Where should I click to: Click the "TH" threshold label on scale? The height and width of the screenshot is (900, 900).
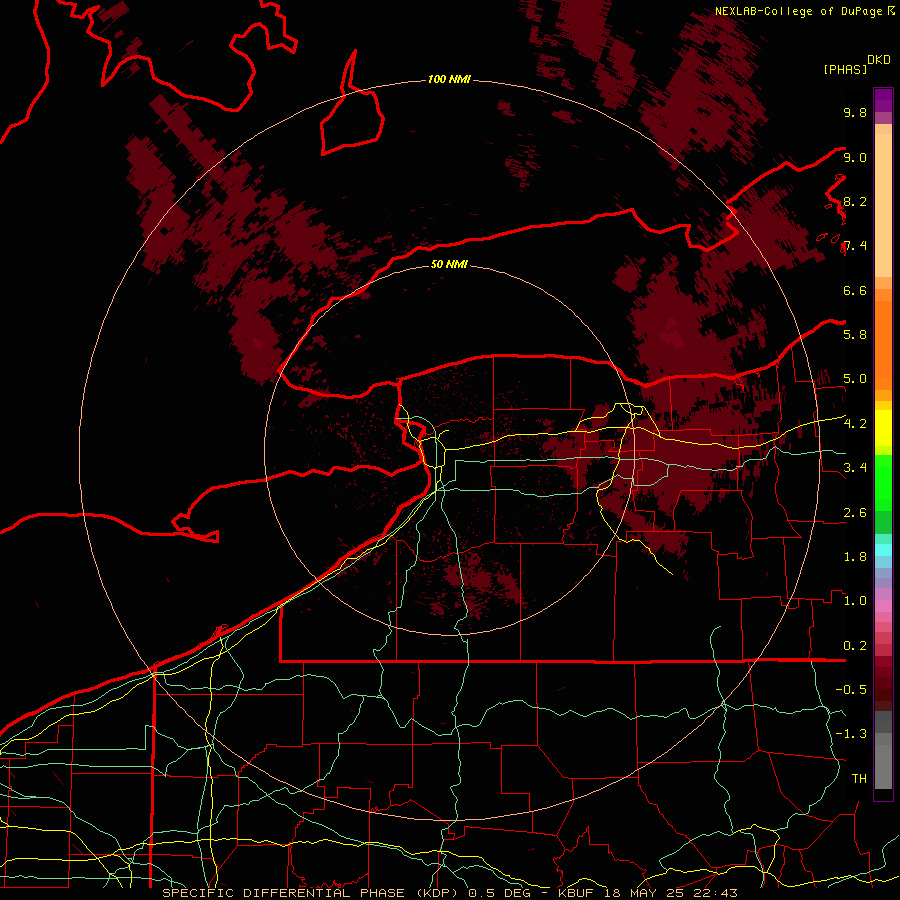(859, 778)
